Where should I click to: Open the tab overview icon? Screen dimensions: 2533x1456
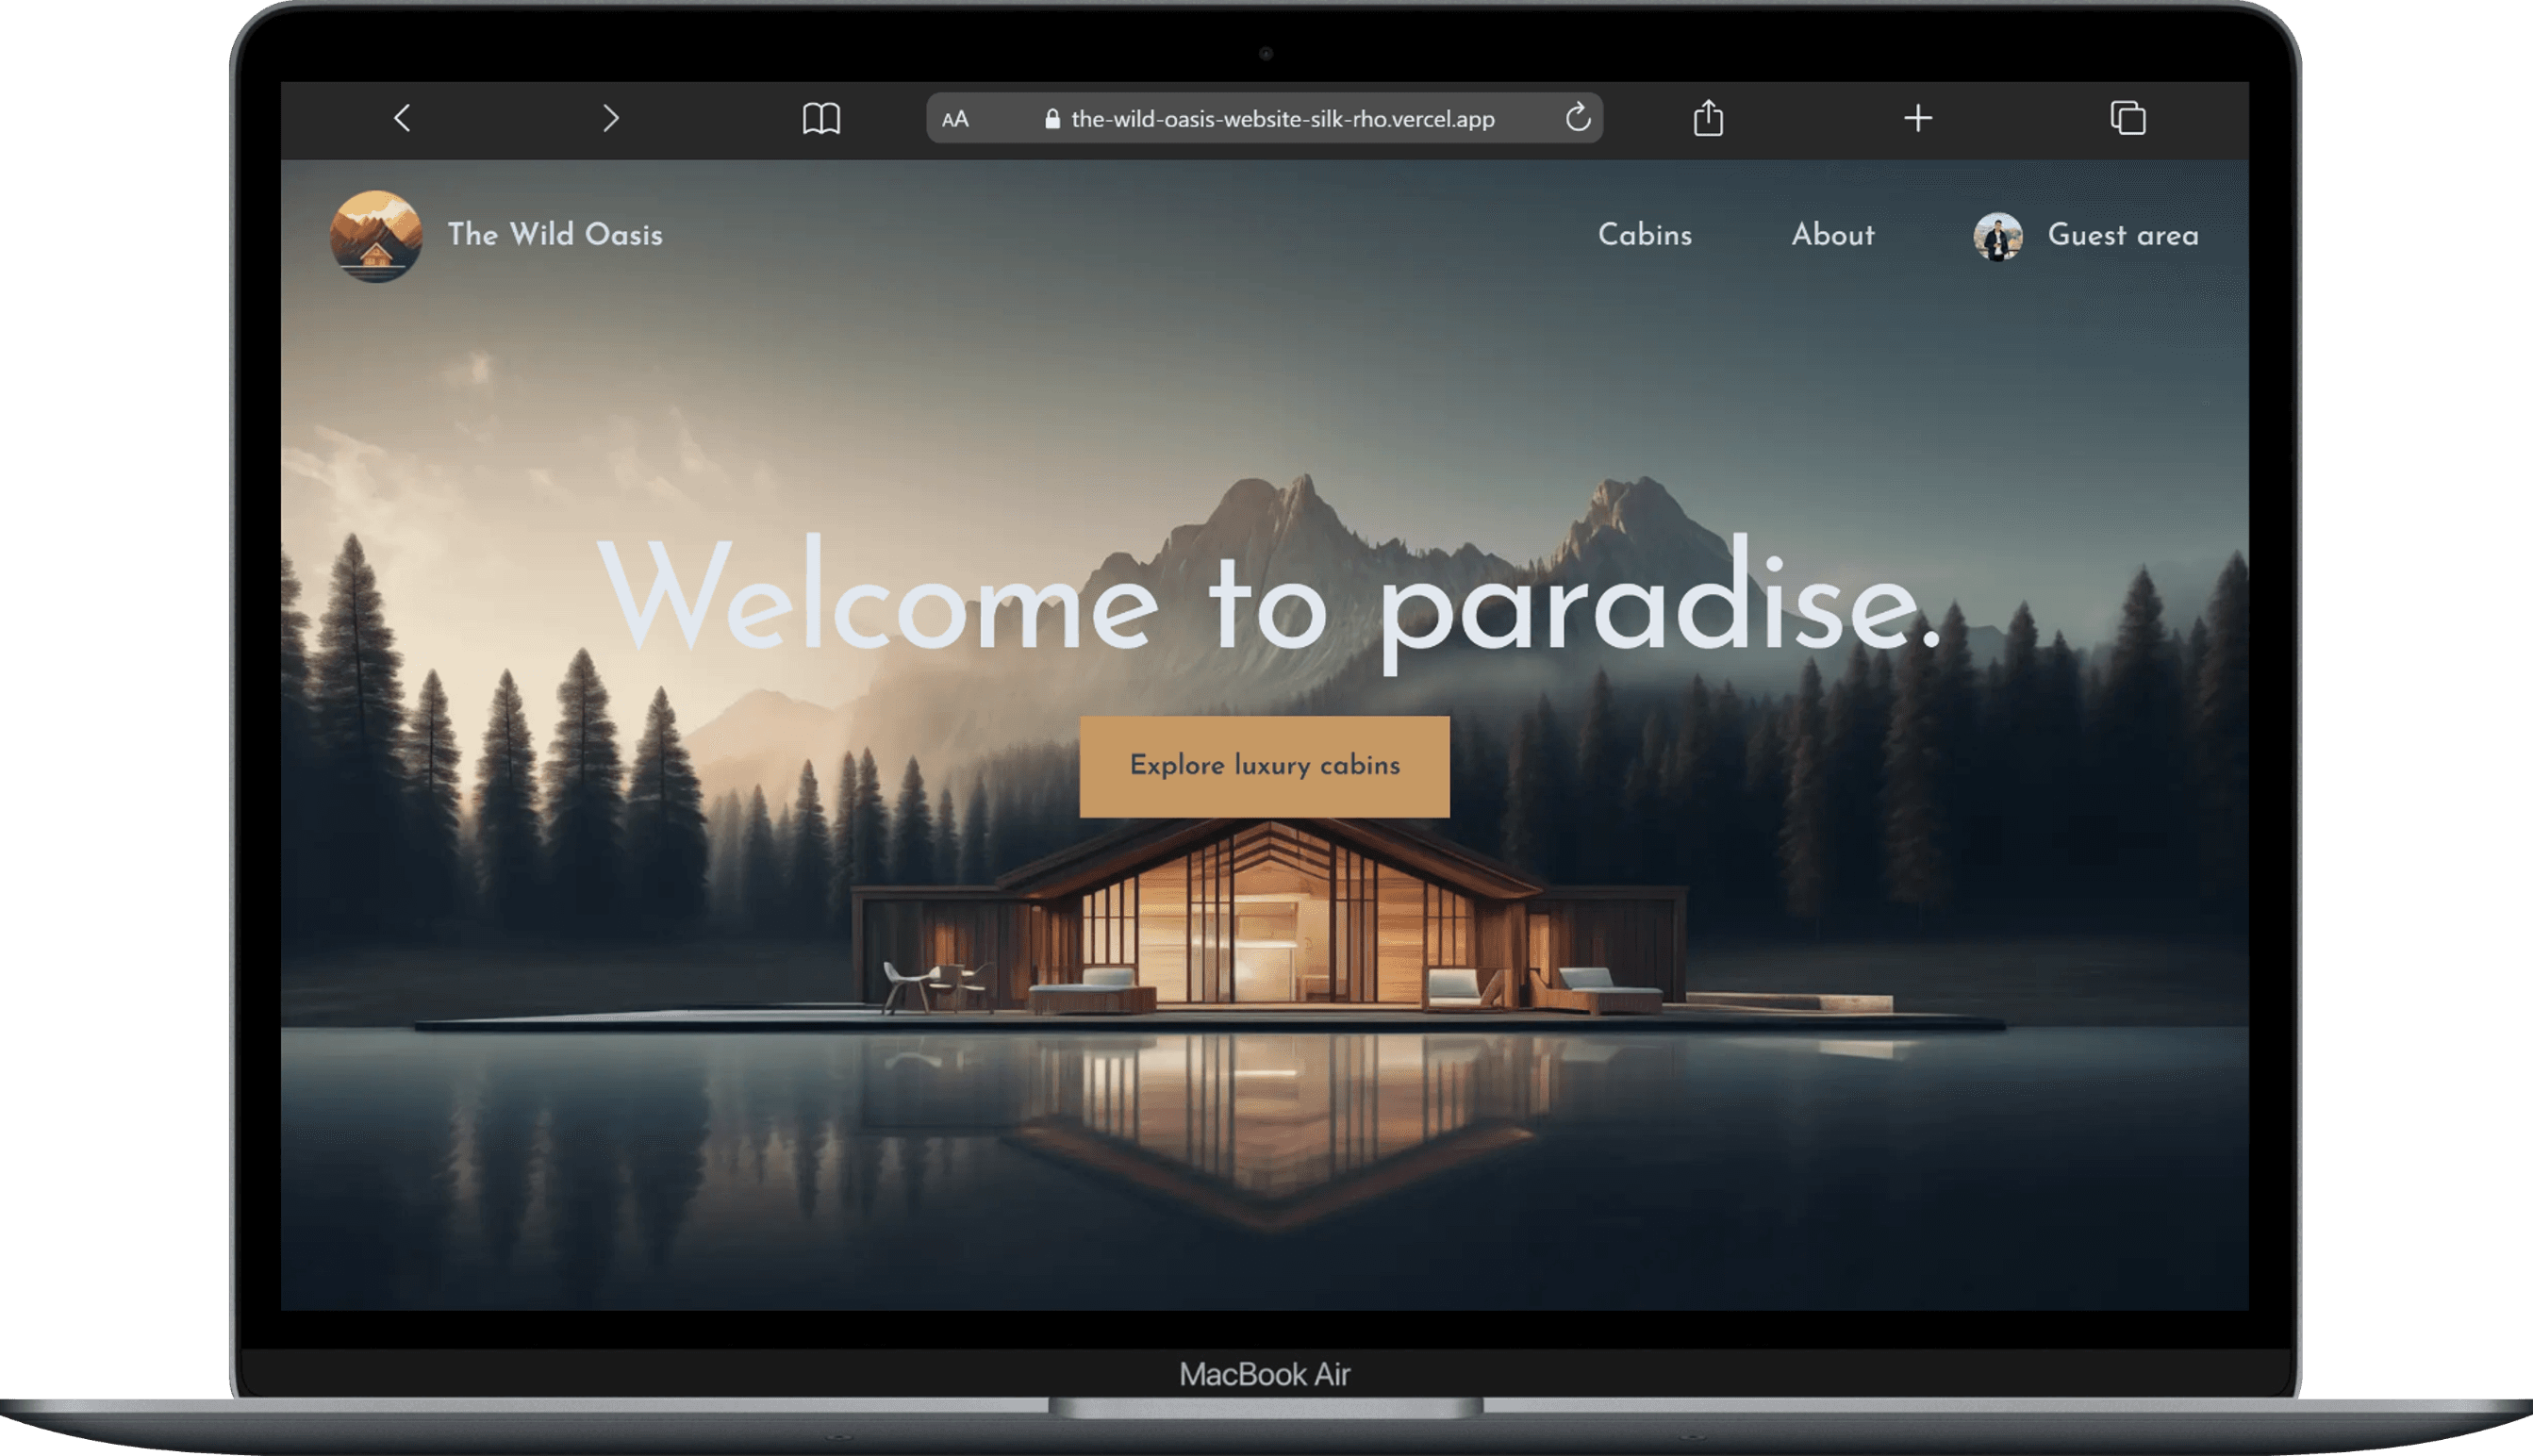pos(2128,118)
